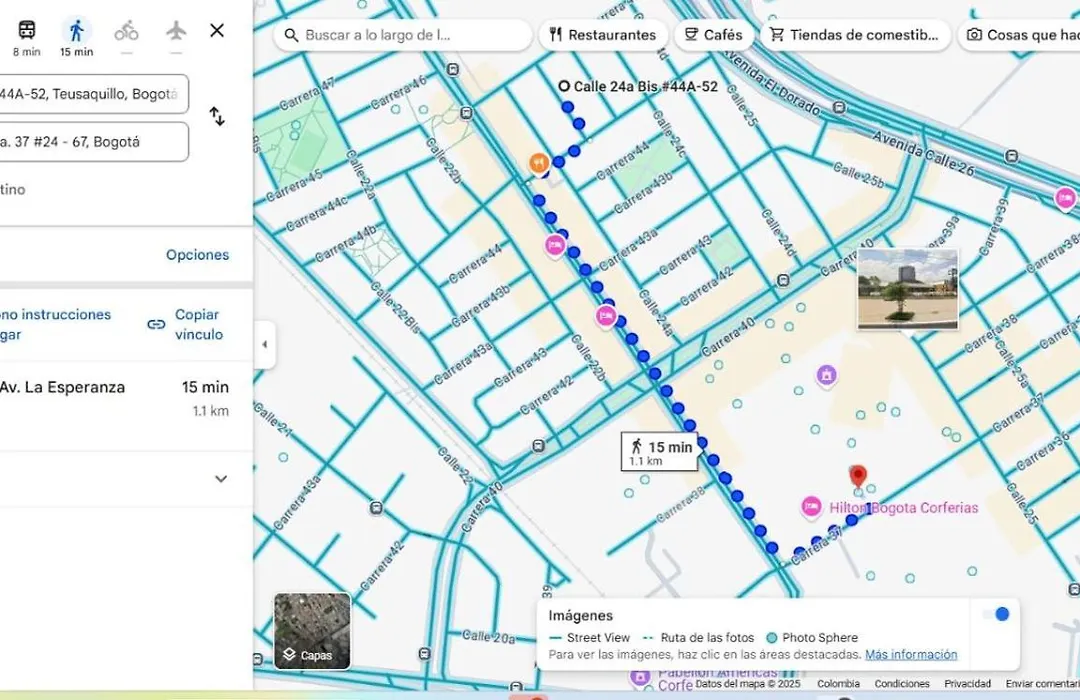Filter by Cosas que hacer chip
This screenshot has height=700, width=1080.
coord(1019,35)
